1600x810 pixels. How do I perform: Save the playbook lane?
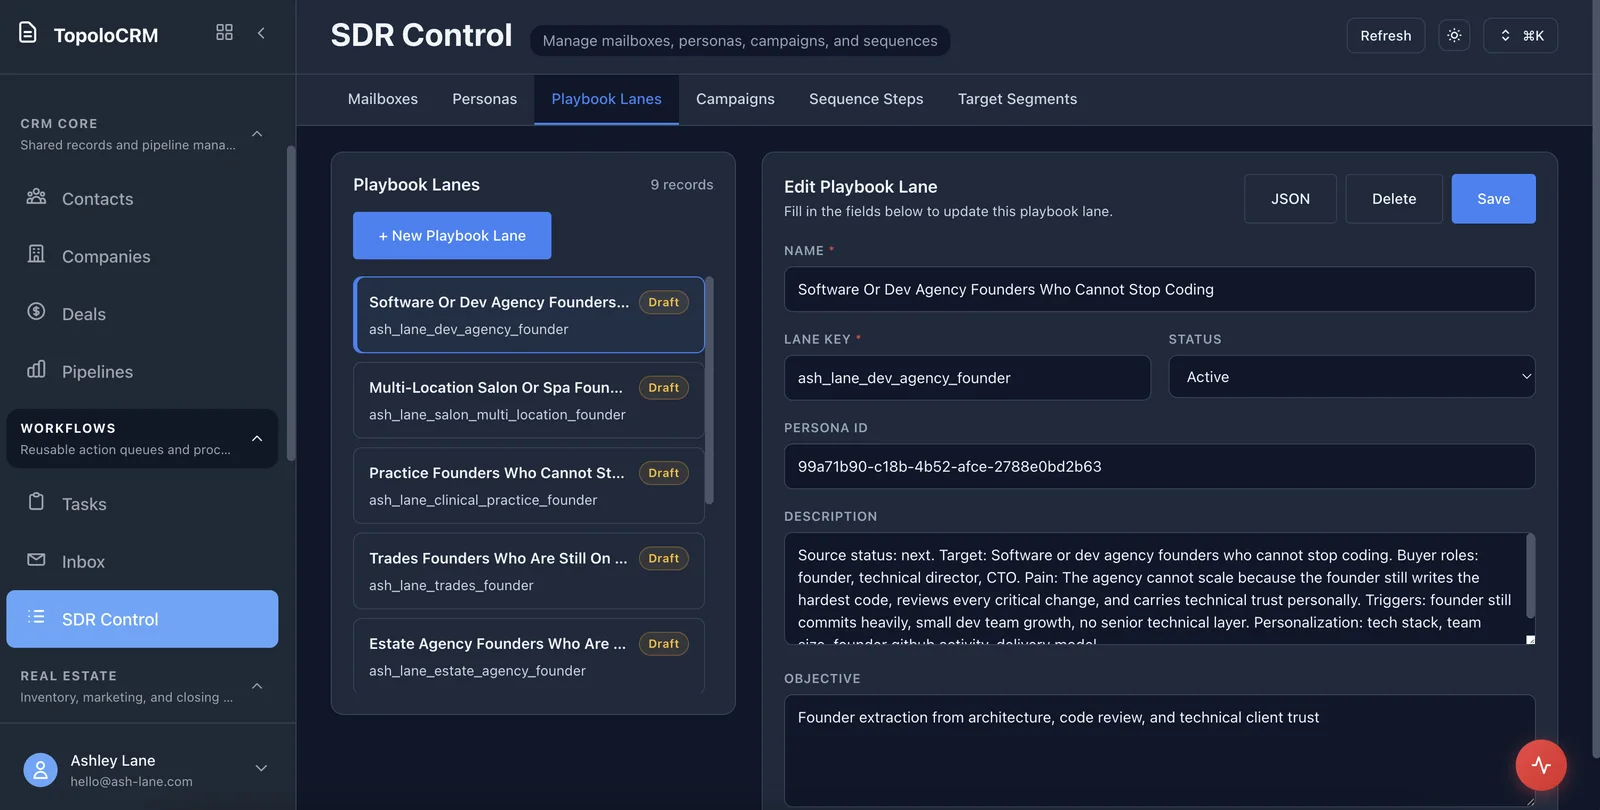pos(1493,199)
